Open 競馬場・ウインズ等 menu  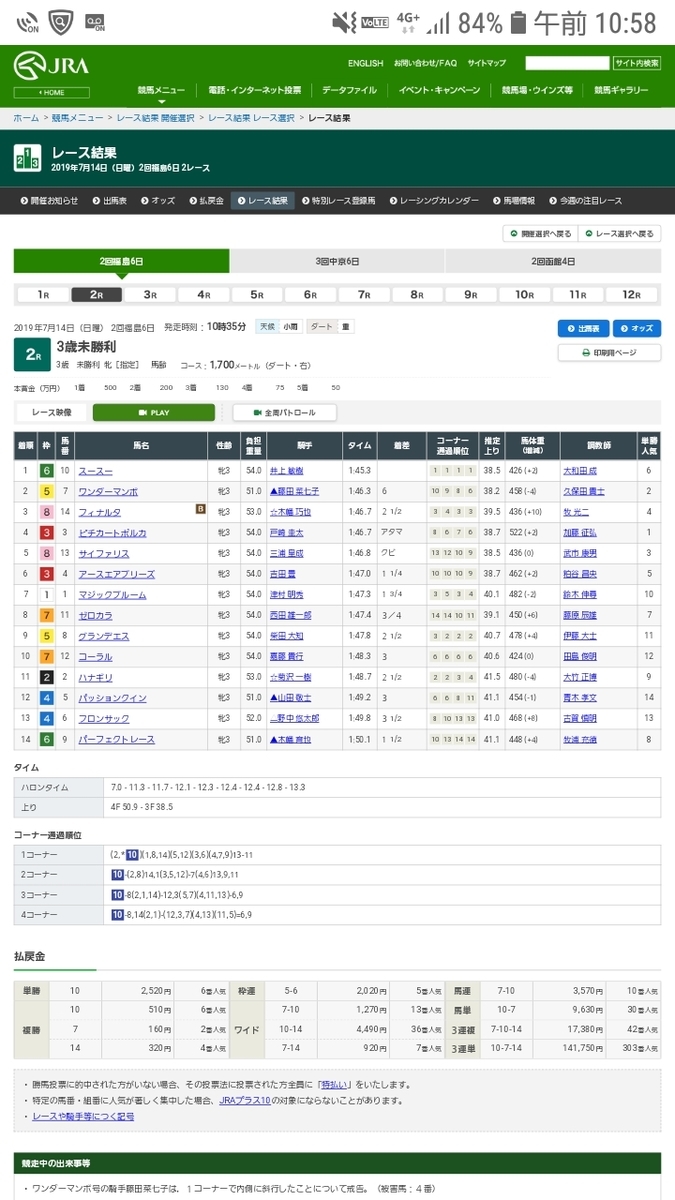(x=535, y=90)
